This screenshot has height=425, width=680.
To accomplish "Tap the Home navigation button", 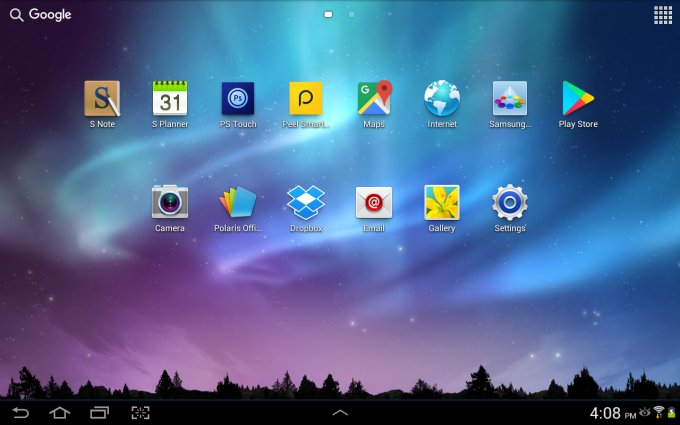I will coord(60,412).
